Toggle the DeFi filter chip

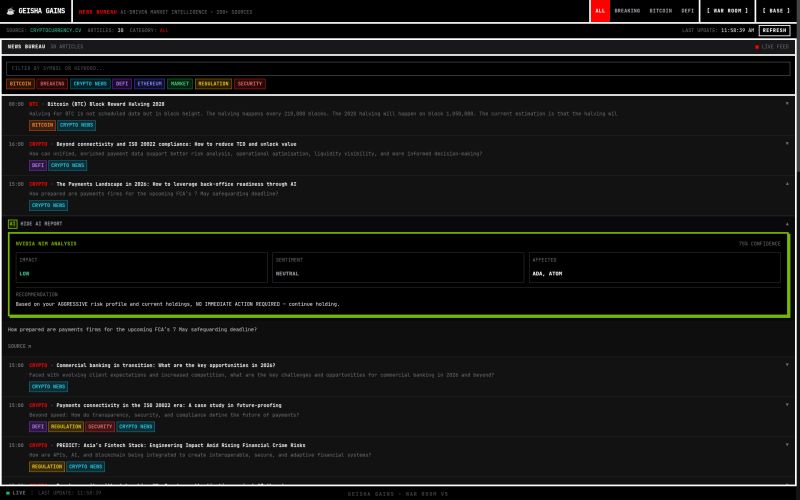122,84
